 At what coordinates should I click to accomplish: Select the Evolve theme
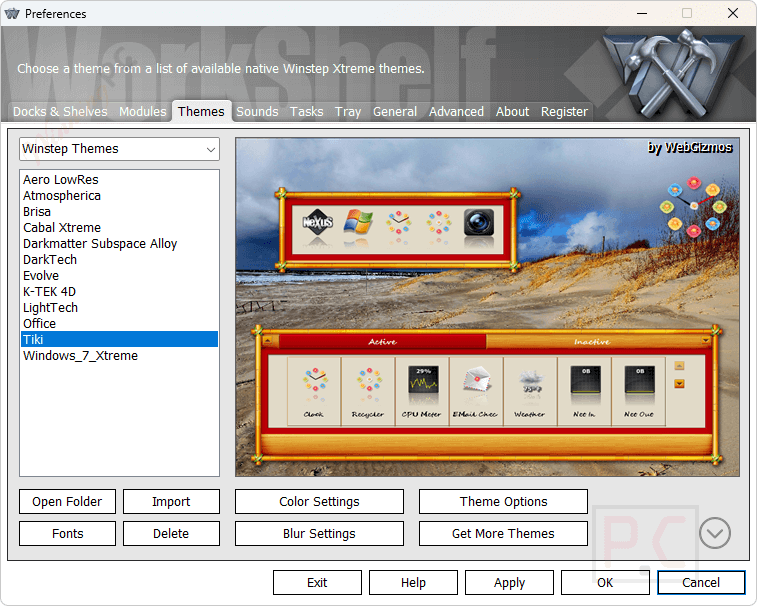119,275
